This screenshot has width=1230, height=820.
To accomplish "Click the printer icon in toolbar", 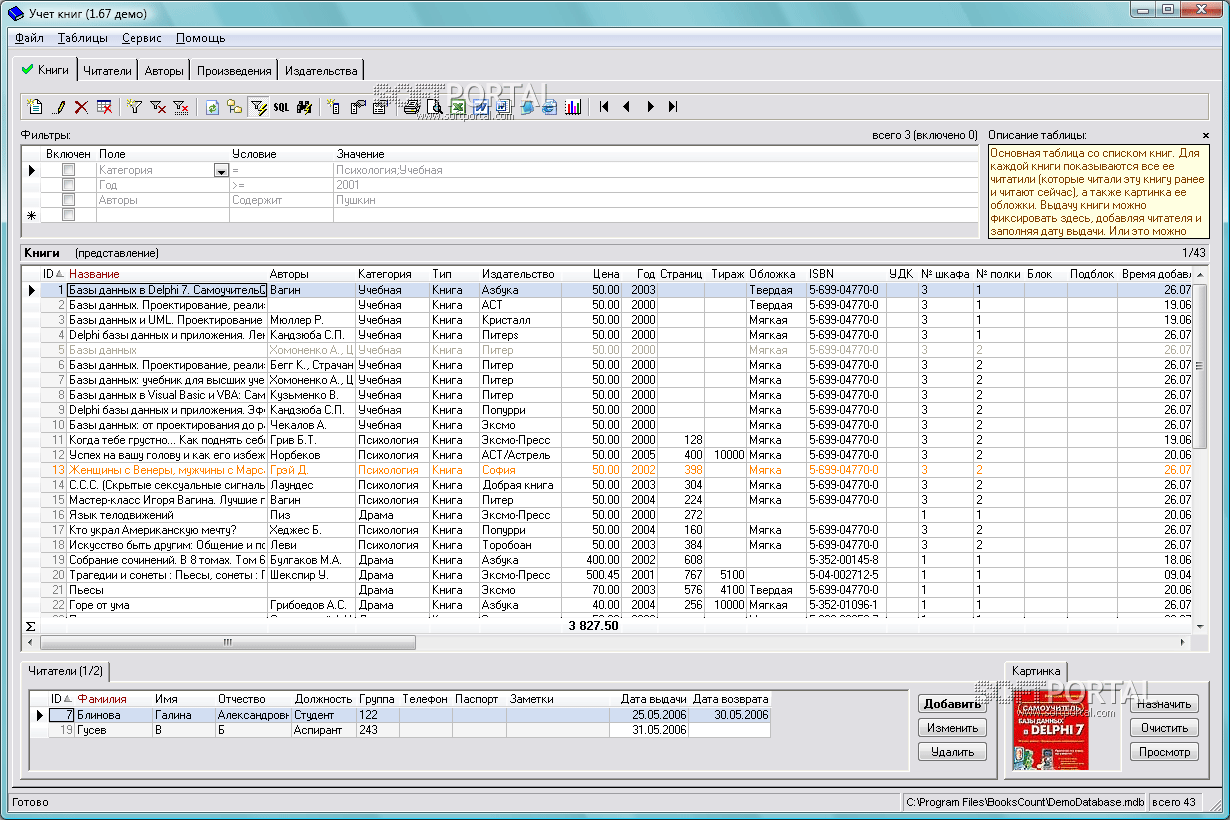I will [x=411, y=107].
